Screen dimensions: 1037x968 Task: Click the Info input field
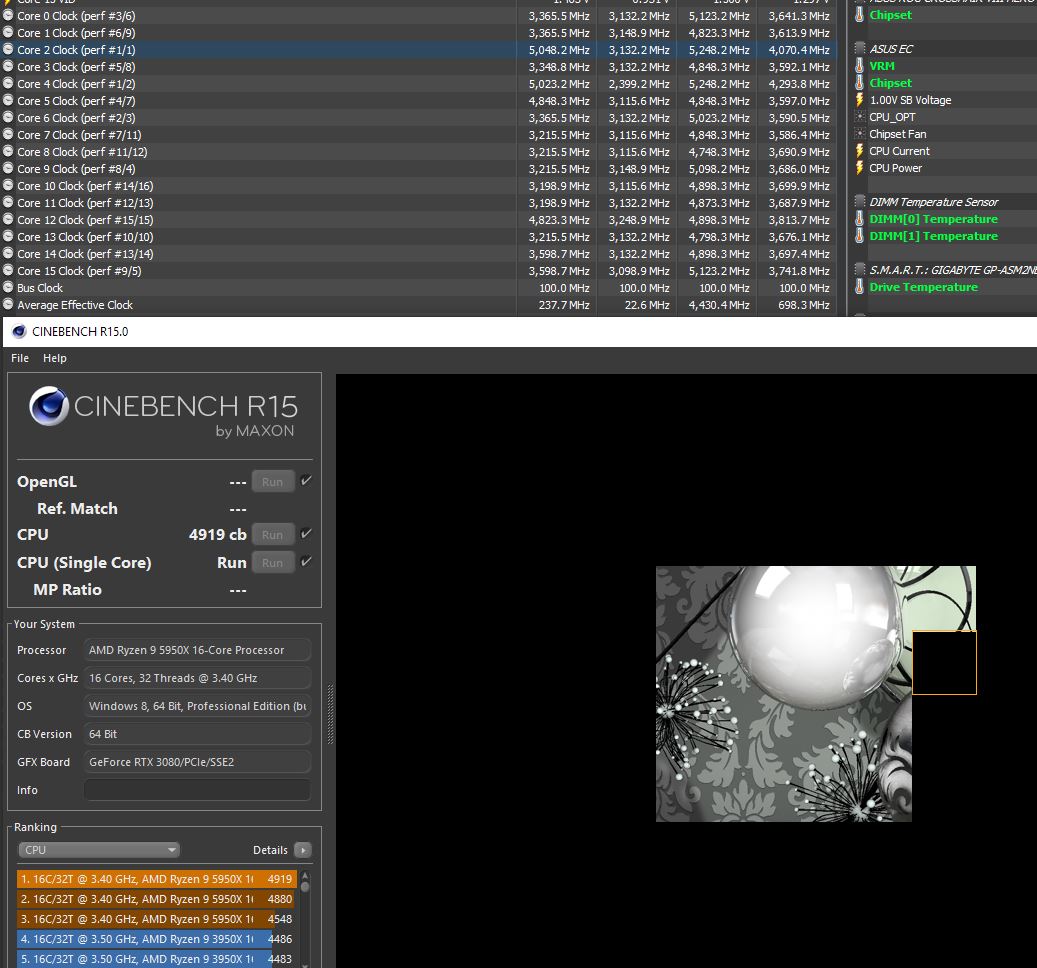197,790
